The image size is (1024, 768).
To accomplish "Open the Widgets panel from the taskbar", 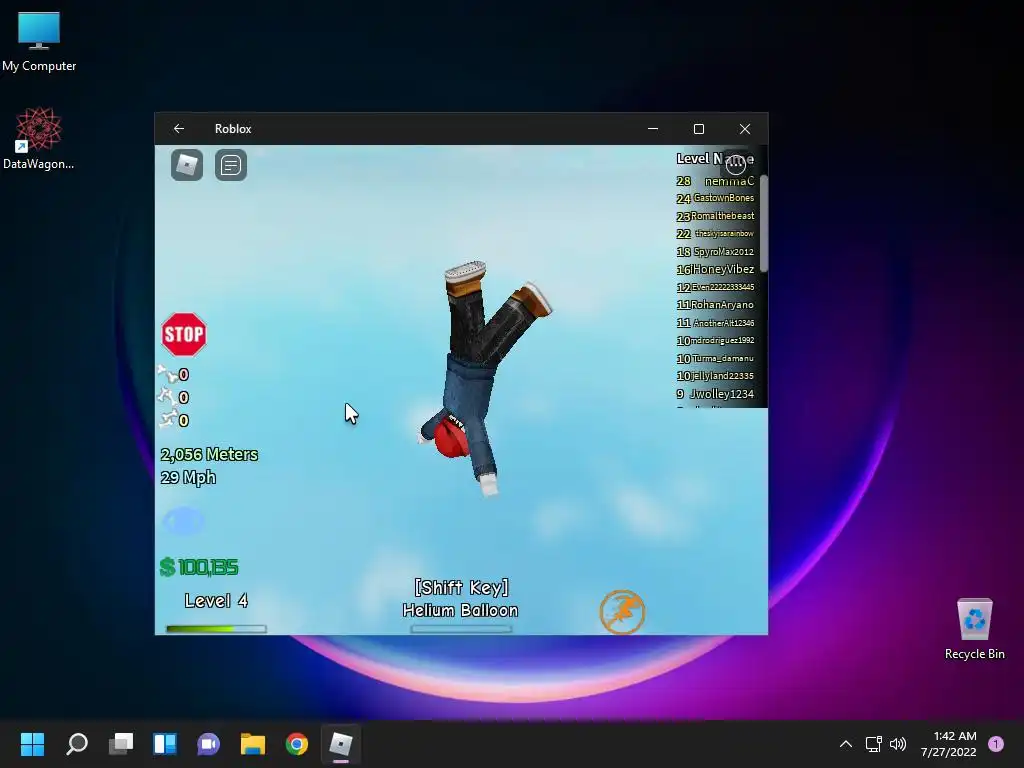I will coord(165,744).
